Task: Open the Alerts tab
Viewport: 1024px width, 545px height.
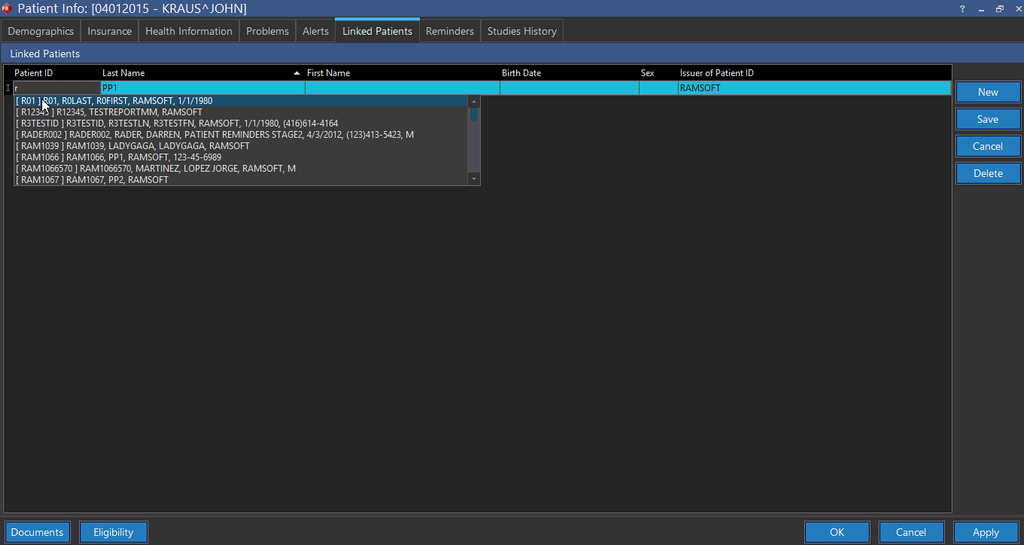Action: 315,31
